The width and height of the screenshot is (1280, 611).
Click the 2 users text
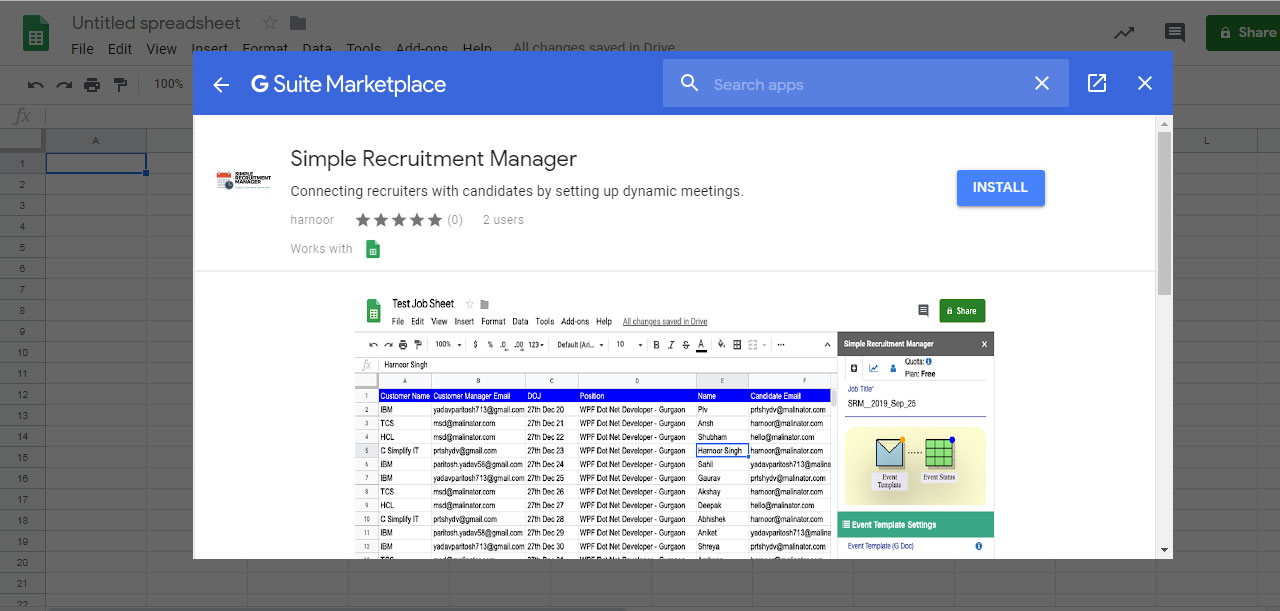pyautogui.click(x=503, y=220)
